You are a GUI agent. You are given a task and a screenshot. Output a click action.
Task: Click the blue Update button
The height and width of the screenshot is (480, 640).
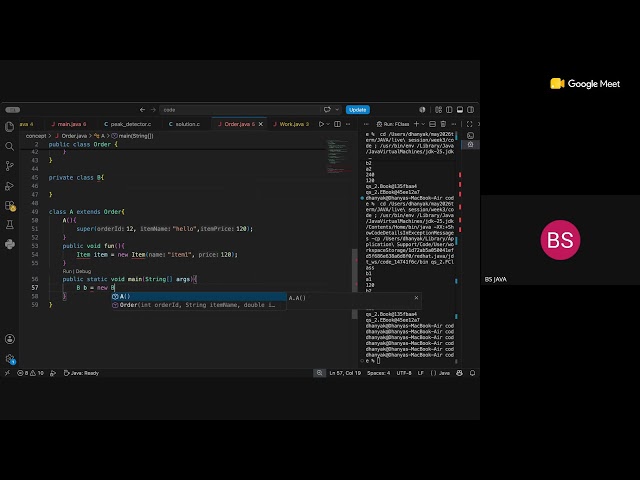[x=358, y=110]
